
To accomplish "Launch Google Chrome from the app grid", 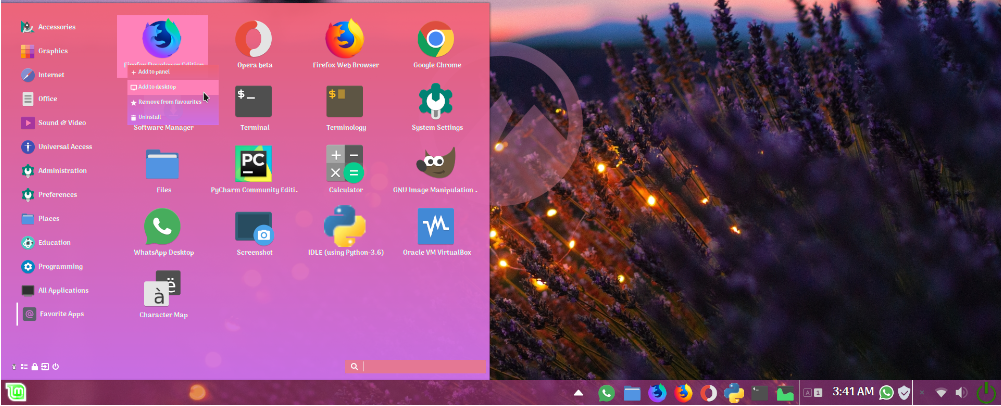I will [x=437, y=45].
